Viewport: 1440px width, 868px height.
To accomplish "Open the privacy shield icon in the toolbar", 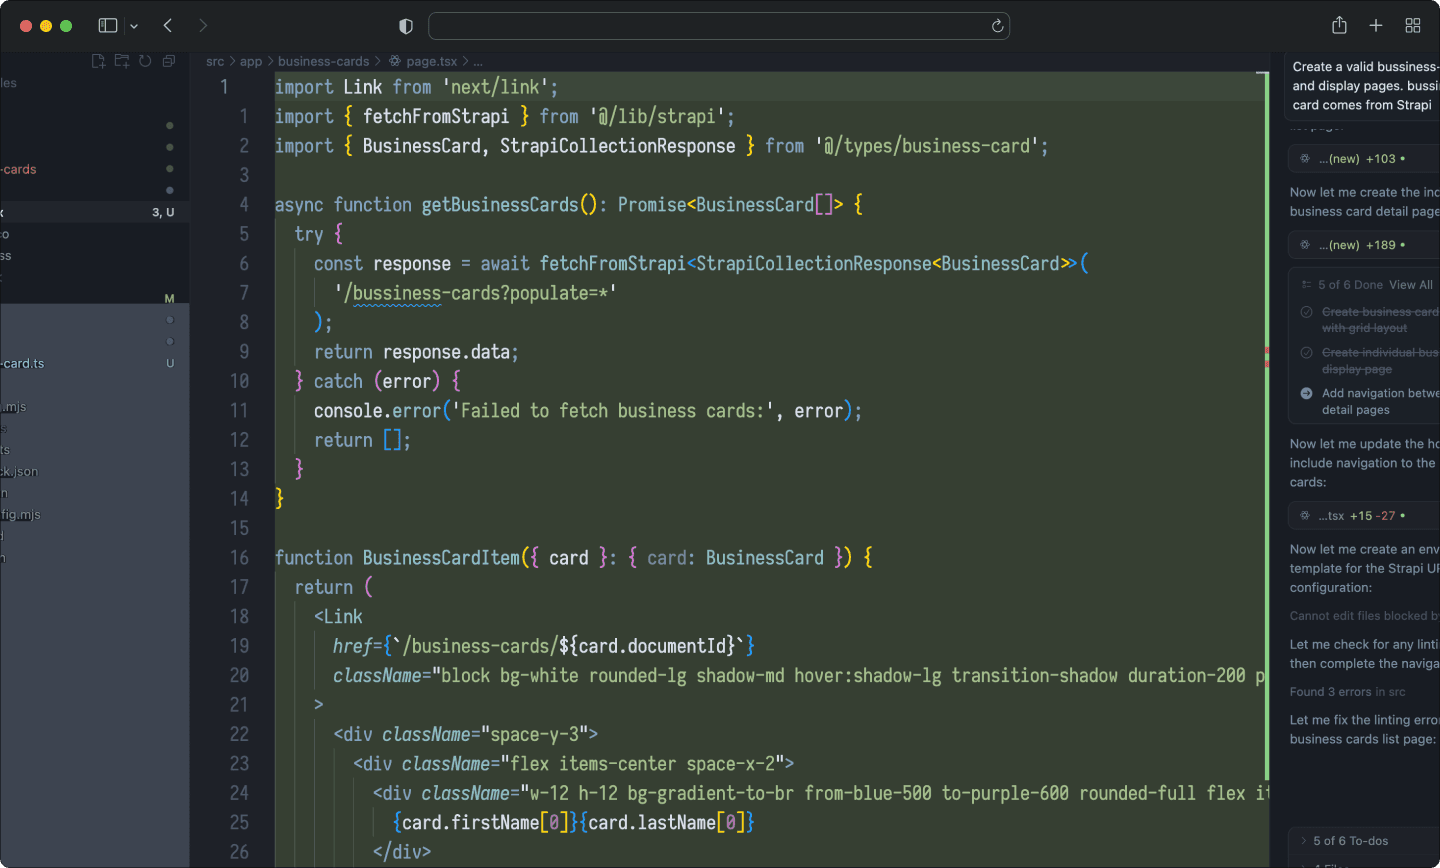I will [405, 26].
